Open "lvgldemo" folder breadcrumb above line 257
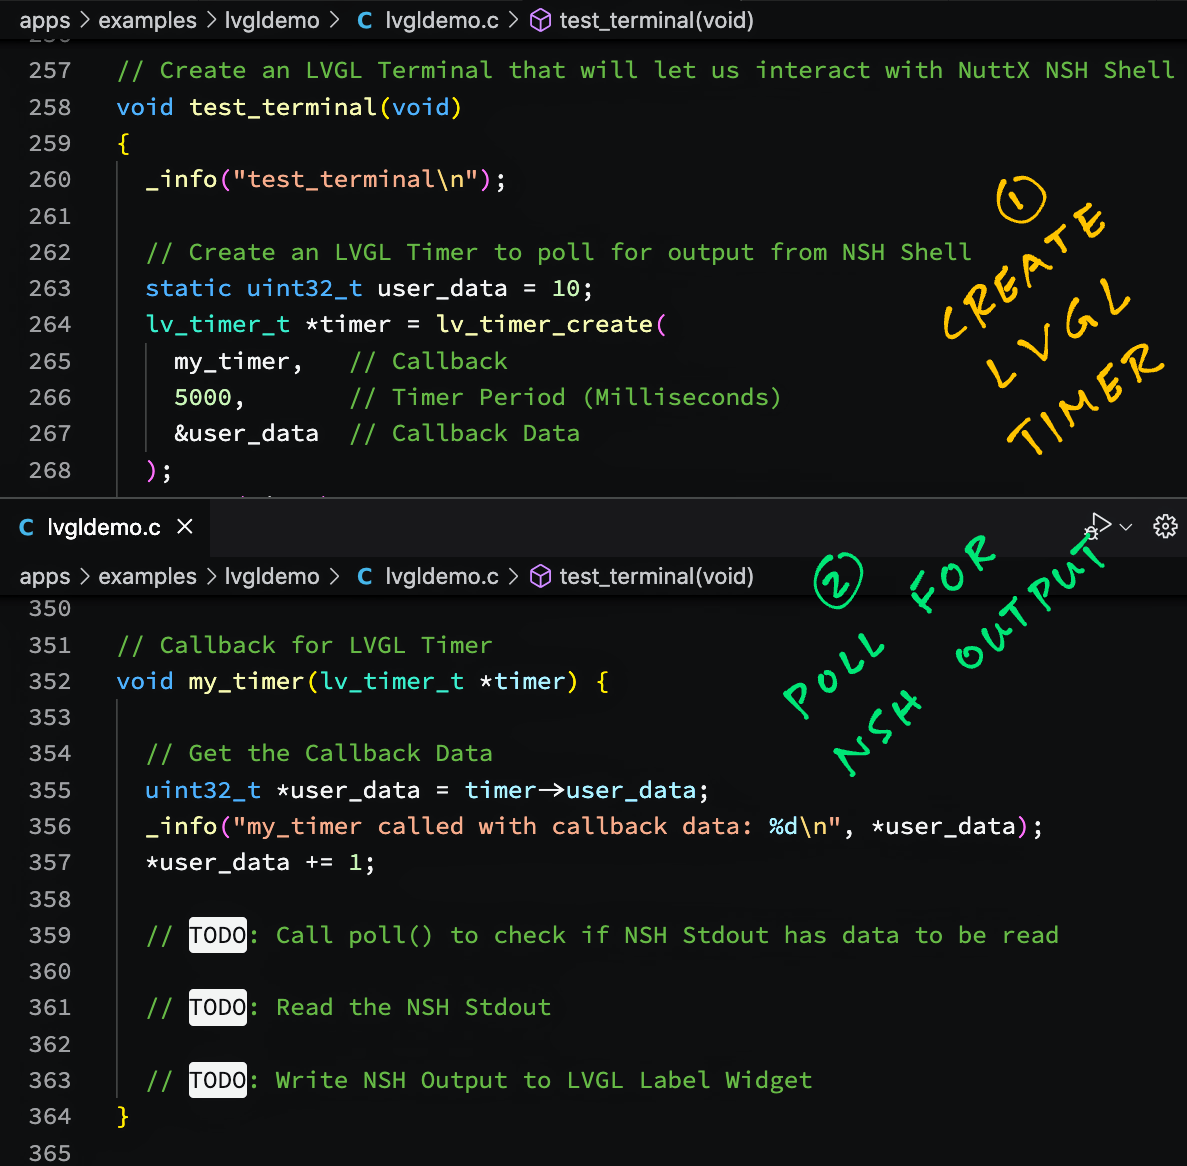Viewport: 1187px width, 1166px height. click(x=271, y=20)
